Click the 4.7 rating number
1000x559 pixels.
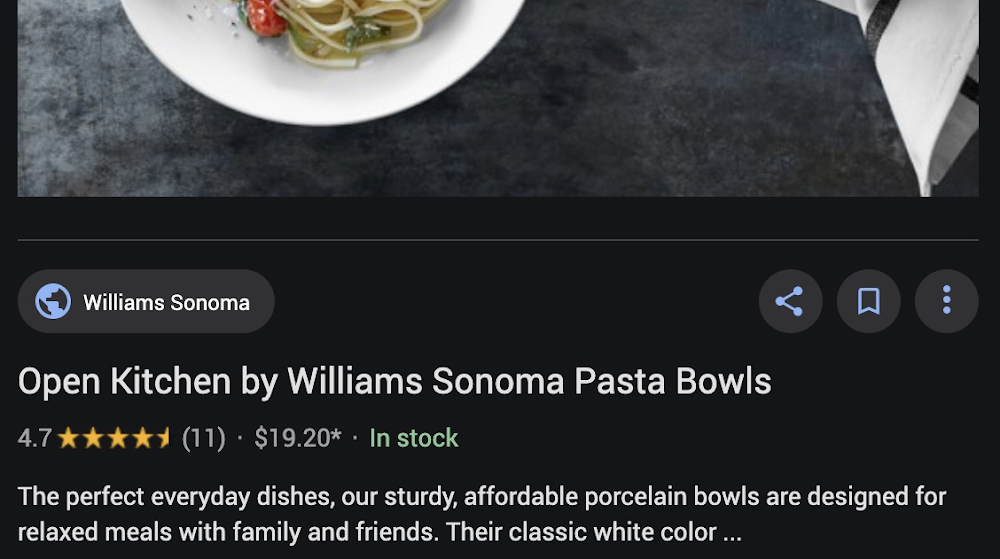point(34,438)
